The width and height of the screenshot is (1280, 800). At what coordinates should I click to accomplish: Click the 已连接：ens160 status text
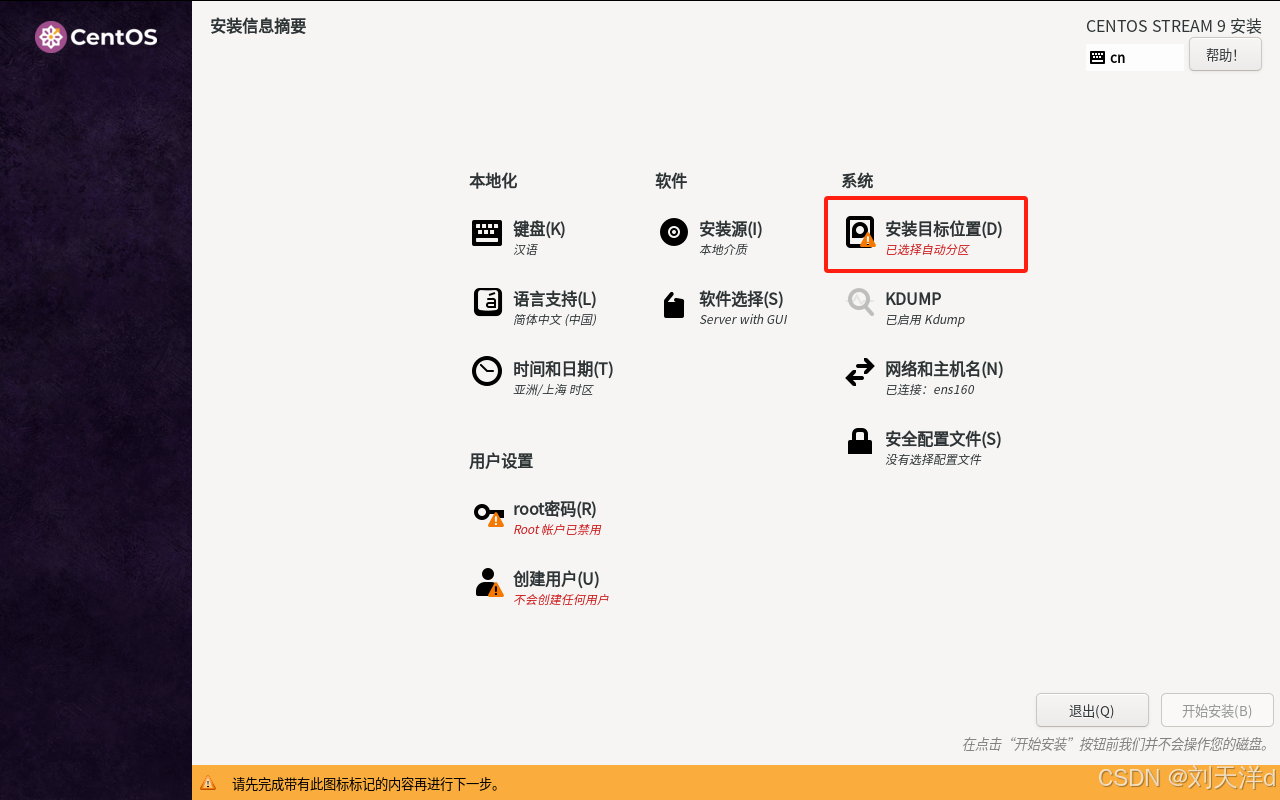tap(930, 390)
